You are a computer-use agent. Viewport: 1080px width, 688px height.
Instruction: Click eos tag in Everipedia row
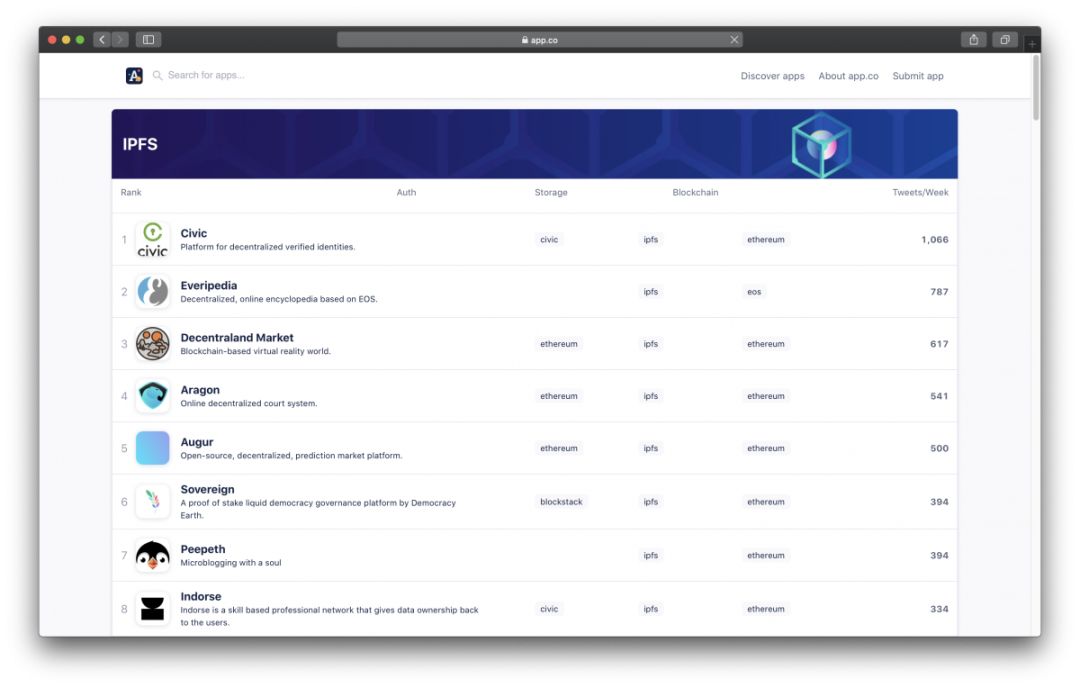click(754, 292)
